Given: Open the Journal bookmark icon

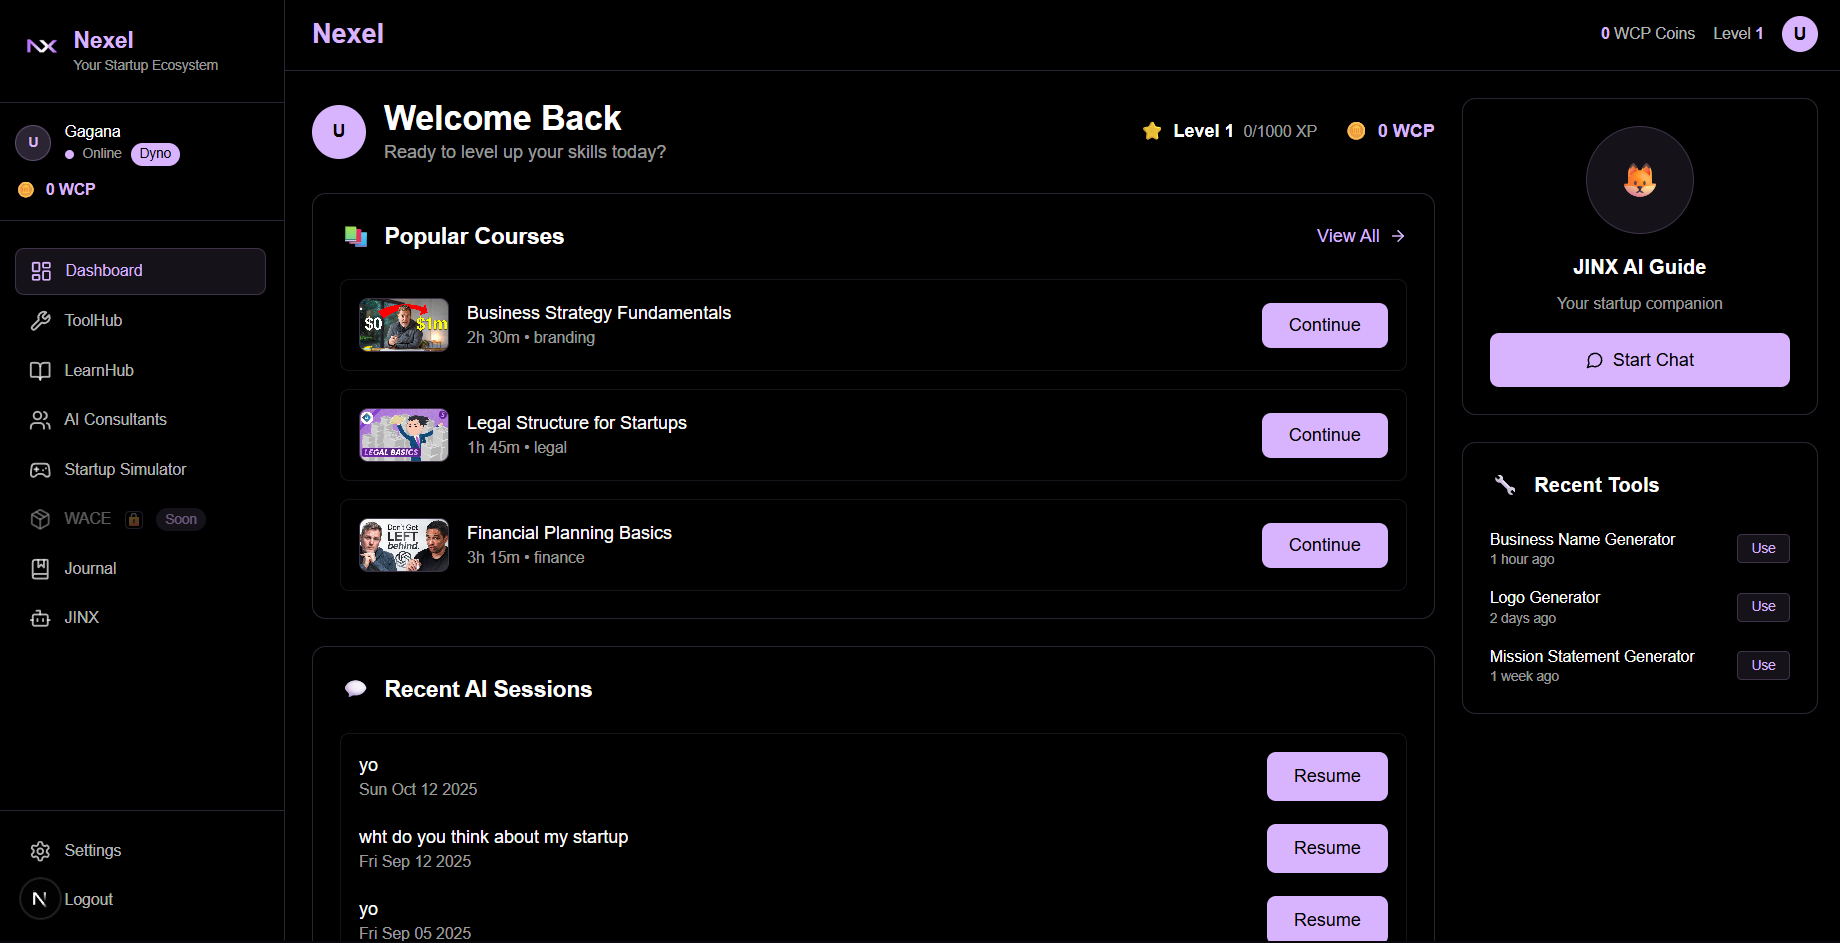Looking at the screenshot, I should coord(40,568).
